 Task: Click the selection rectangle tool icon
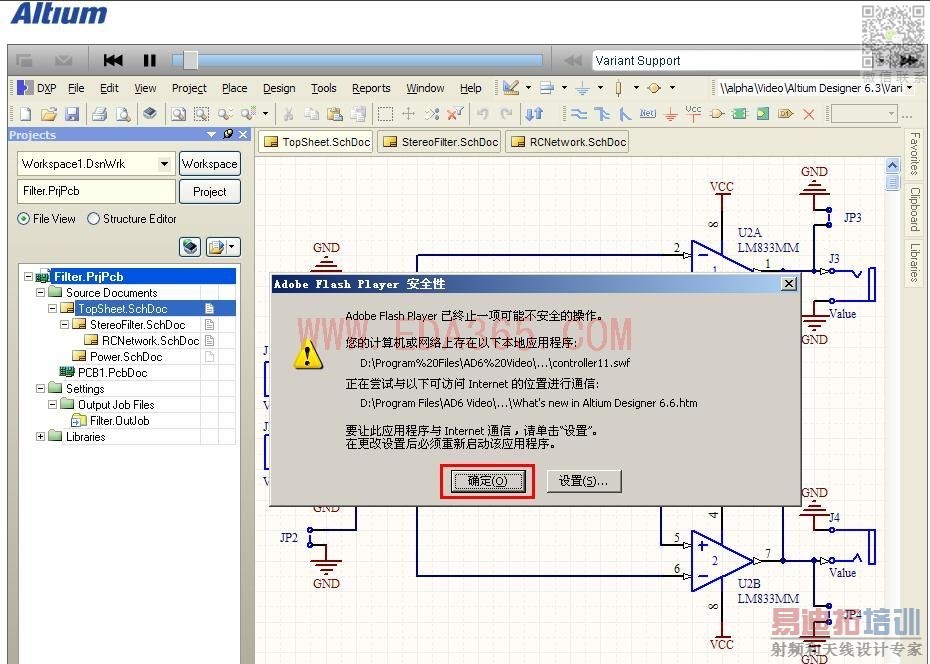point(386,114)
